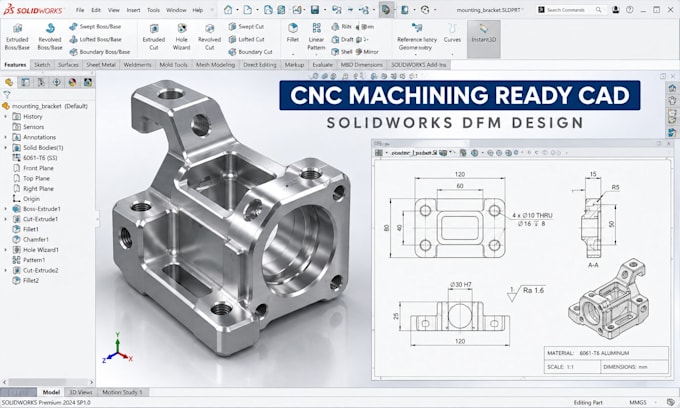Viewport: 680px width, 408px height.
Task: Expand the Cut-Extrude1 feature
Action: pyautogui.click(x=5, y=219)
